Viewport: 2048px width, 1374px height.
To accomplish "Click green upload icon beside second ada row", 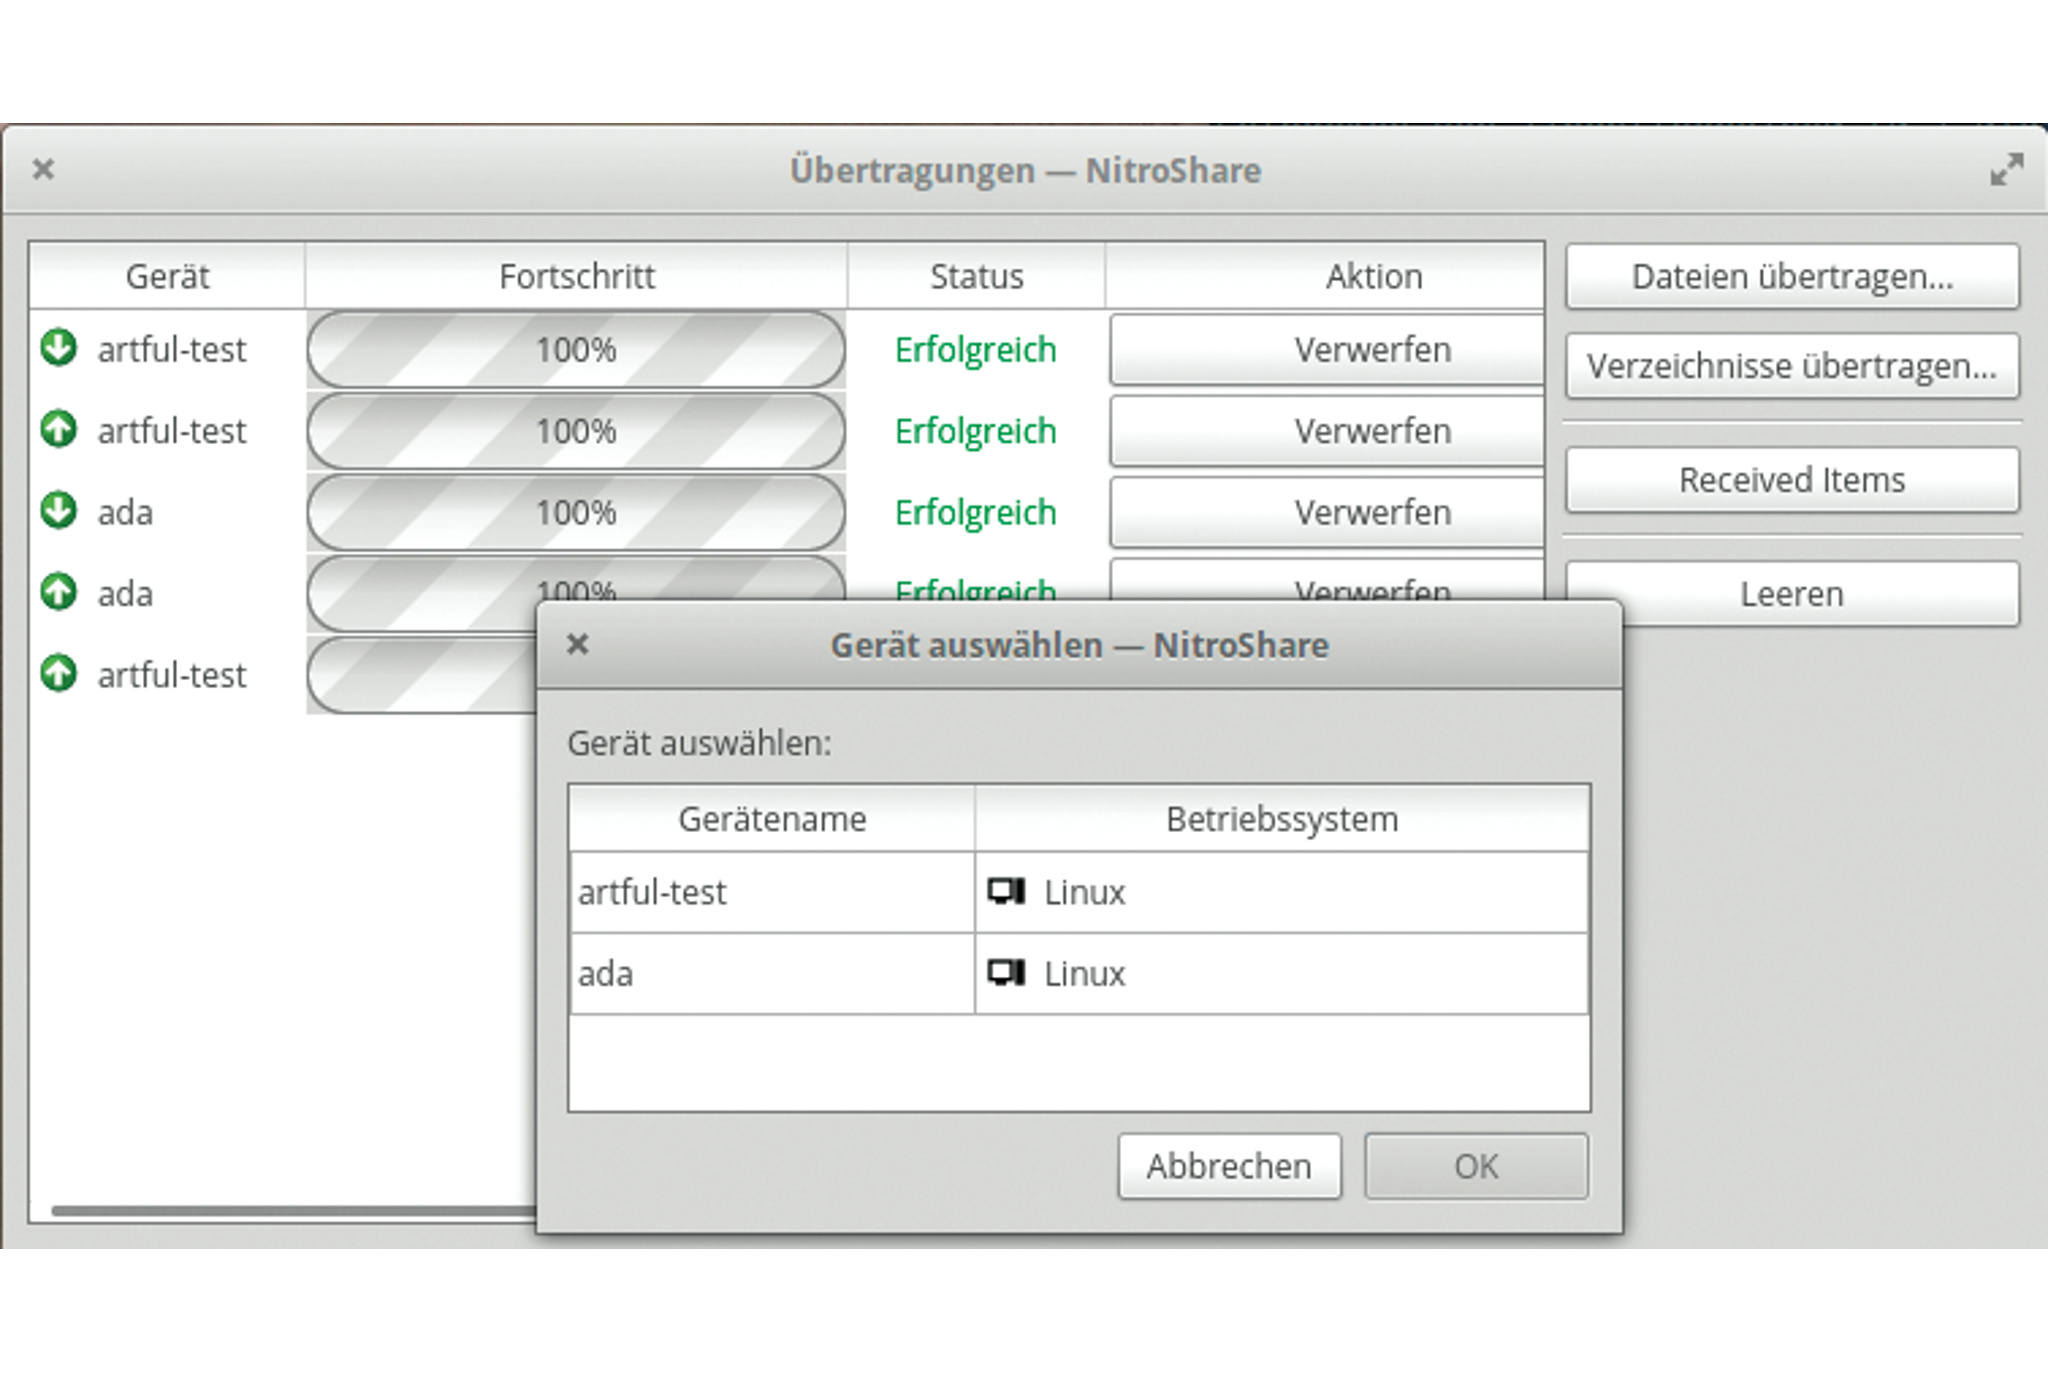I will [x=59, y=592].
